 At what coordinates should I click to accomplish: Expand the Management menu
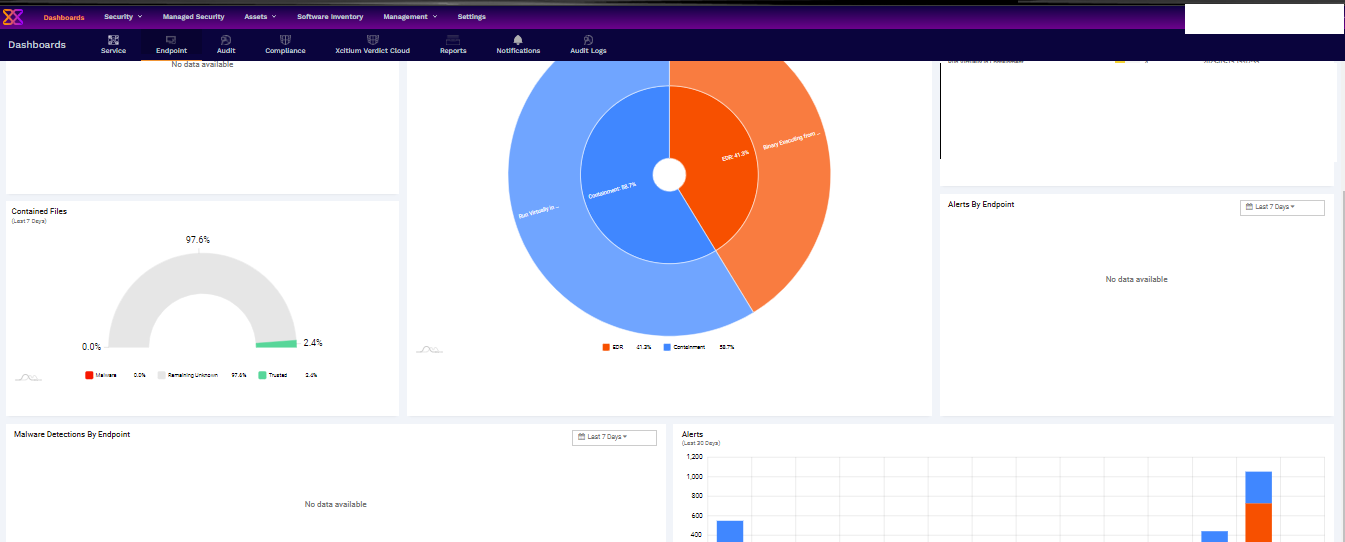410,16
